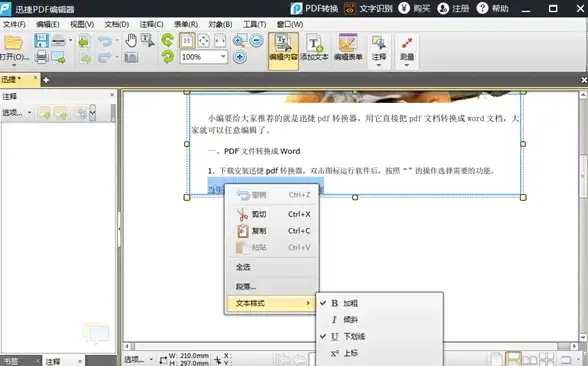The width and height of the screenshot is (588, 366).
Task: Toggle the highlighted continuous page layout icon
Action: (x=513, y=359)
